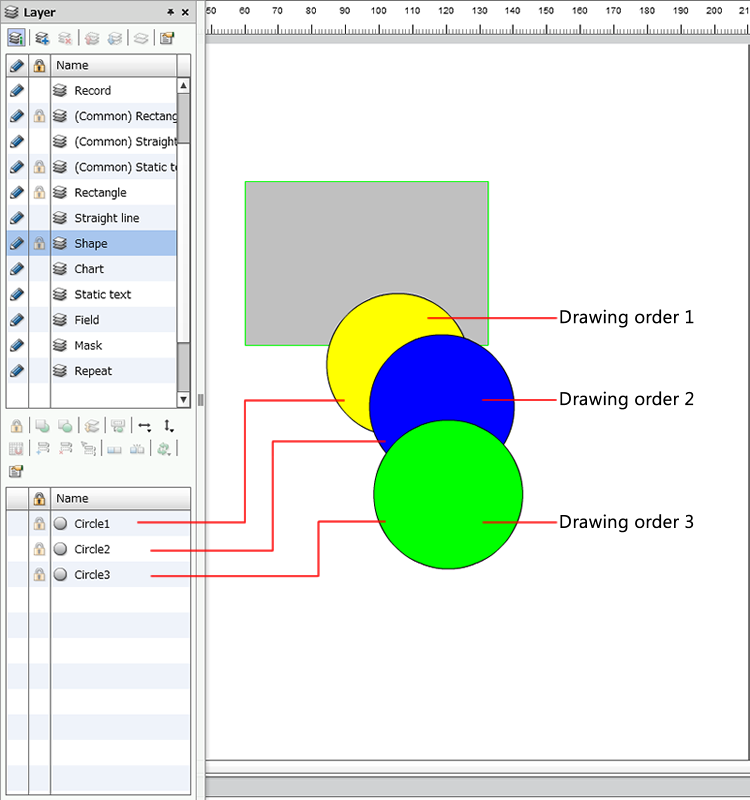This screenshot has height=800, width=750.
Task: Click Name column header in layer list
Action: point(113,65)
